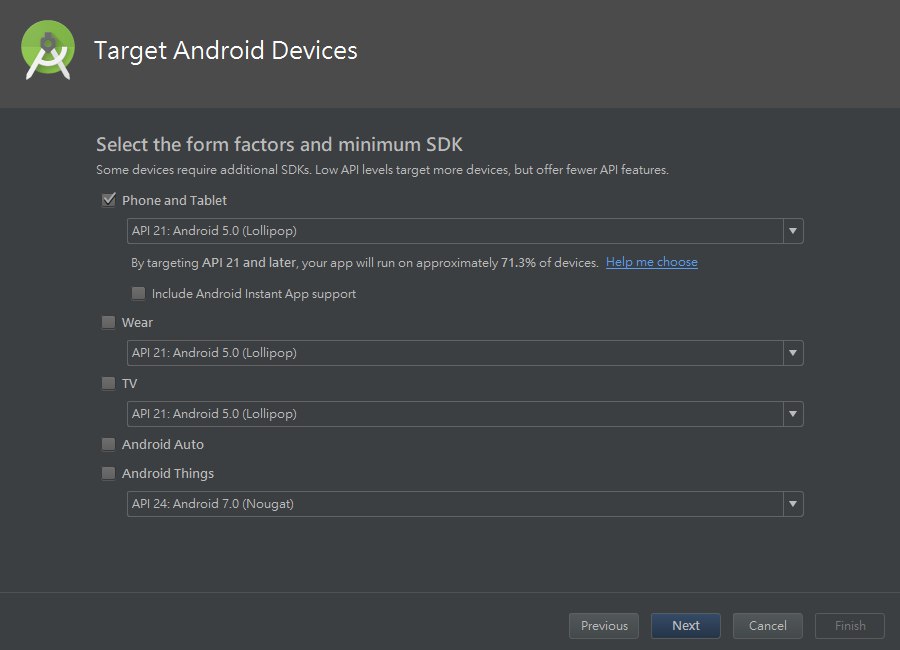Check the Wear form factor checkbox
The image size is (900, 650).
coord(109,323)
